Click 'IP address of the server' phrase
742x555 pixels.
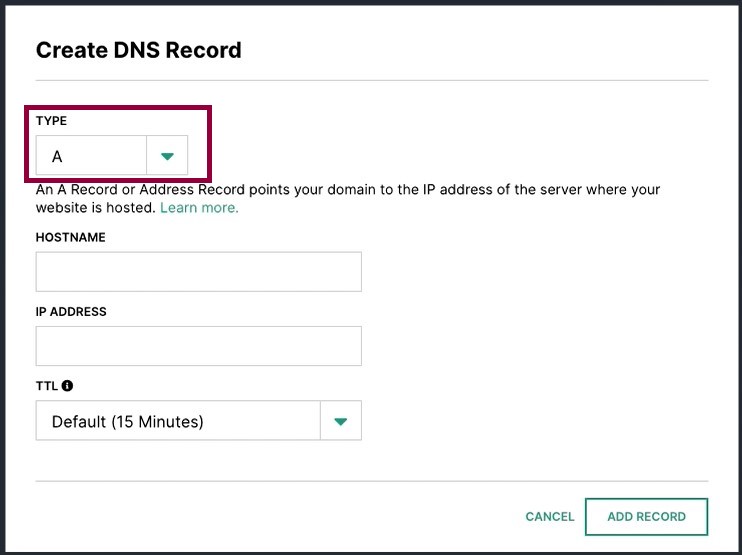479,190
